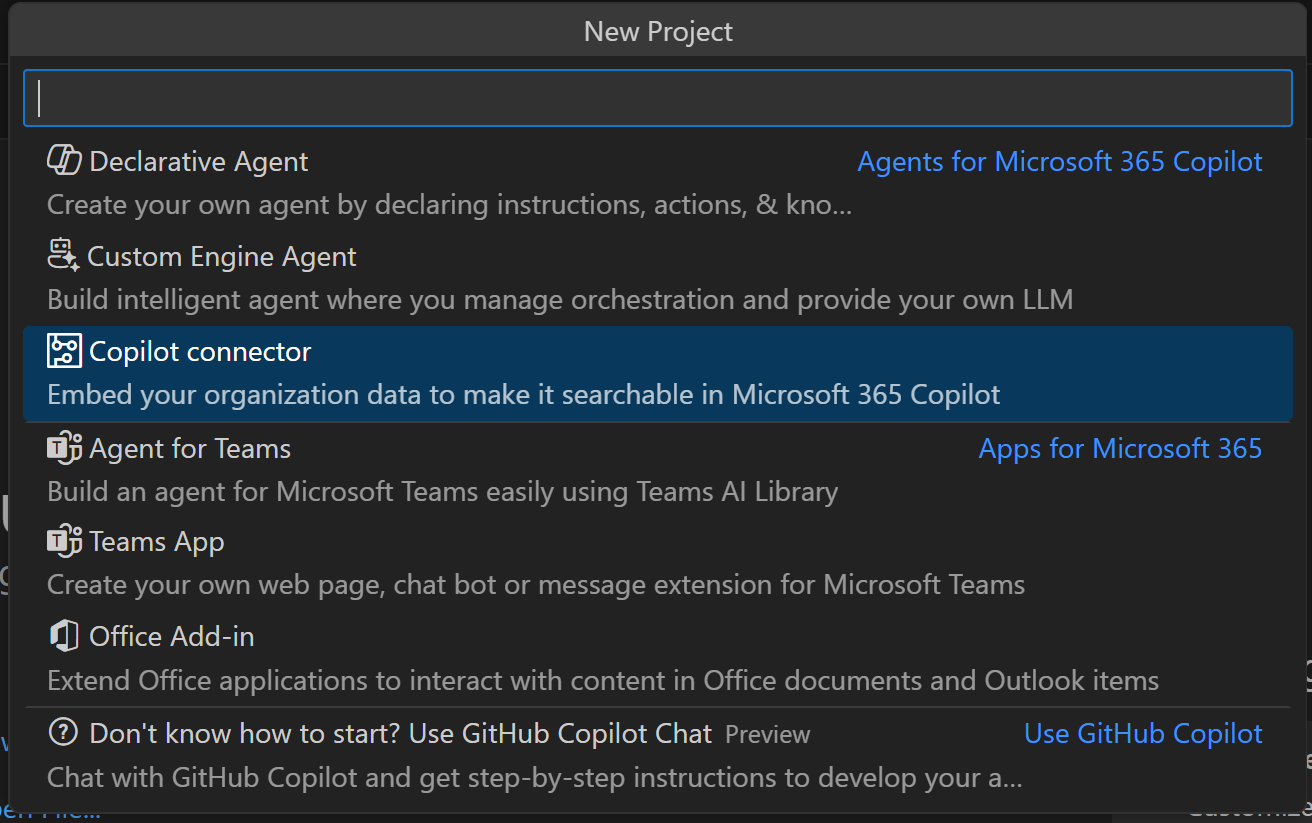The height and width of the screenshot is (823, 1312).
Task: Click the question mark help icon
Action: point(63,733)
